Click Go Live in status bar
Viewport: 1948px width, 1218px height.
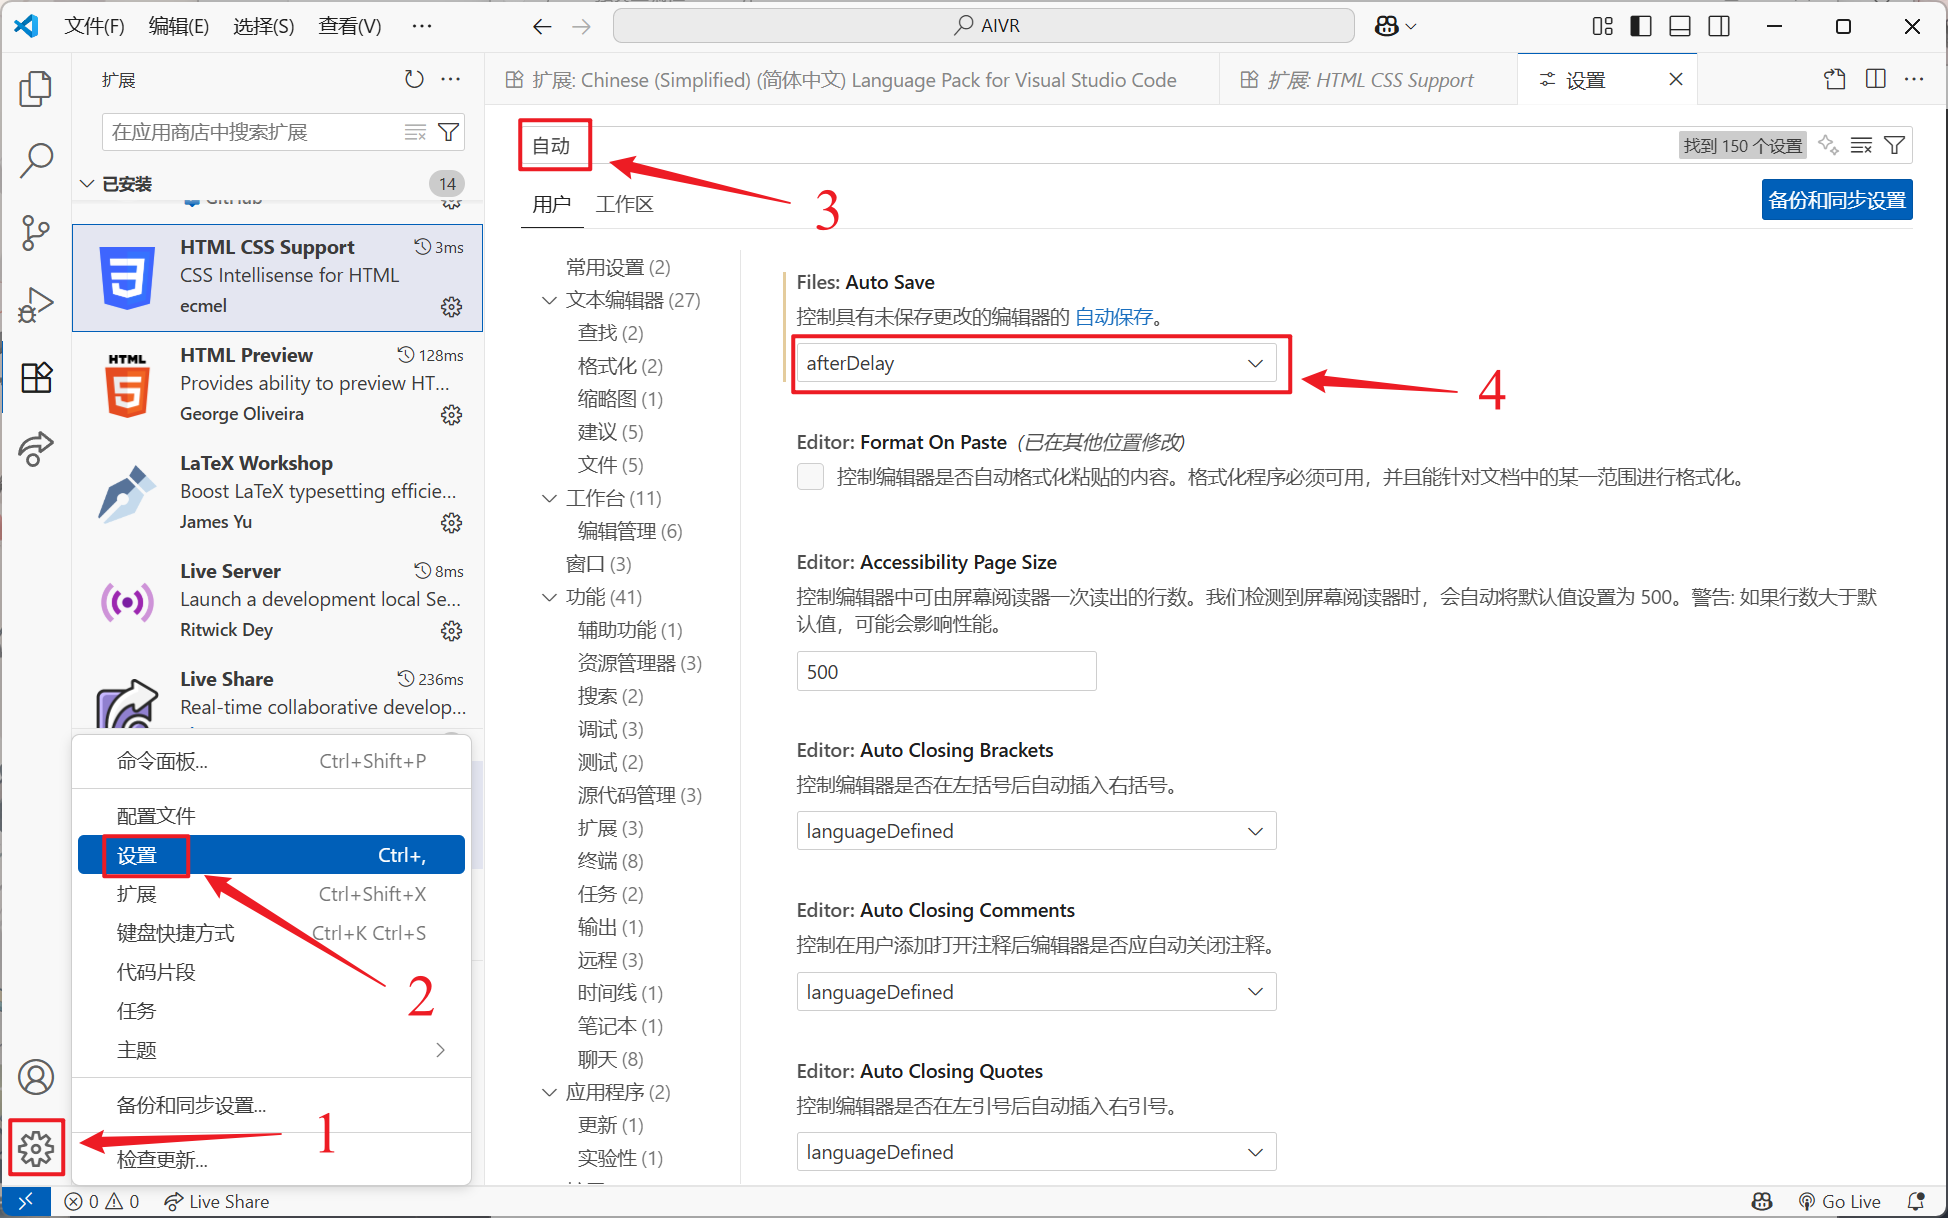click(x=1839, y=1201)
